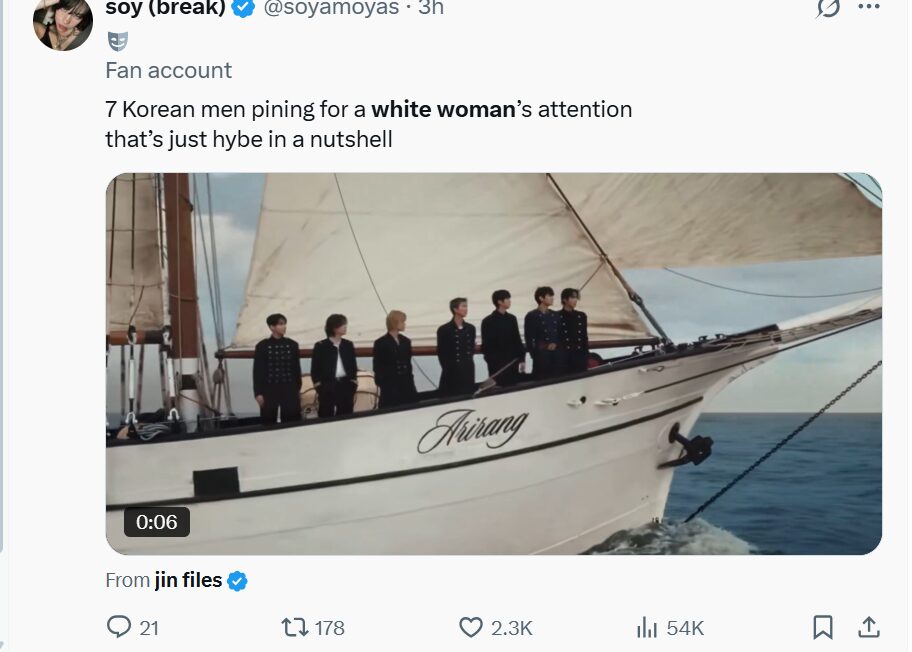Click the verified badge next to jin files
Viewport: 912px width, 652px height.
point(237,580)
